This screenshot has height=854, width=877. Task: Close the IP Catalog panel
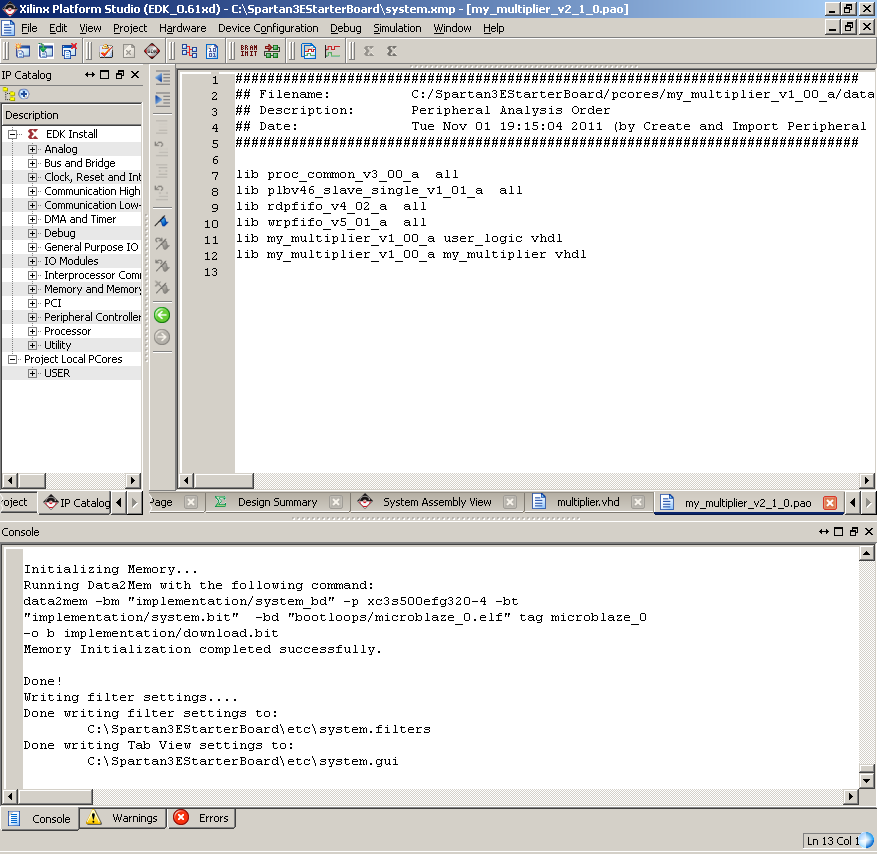pos(135,75)
